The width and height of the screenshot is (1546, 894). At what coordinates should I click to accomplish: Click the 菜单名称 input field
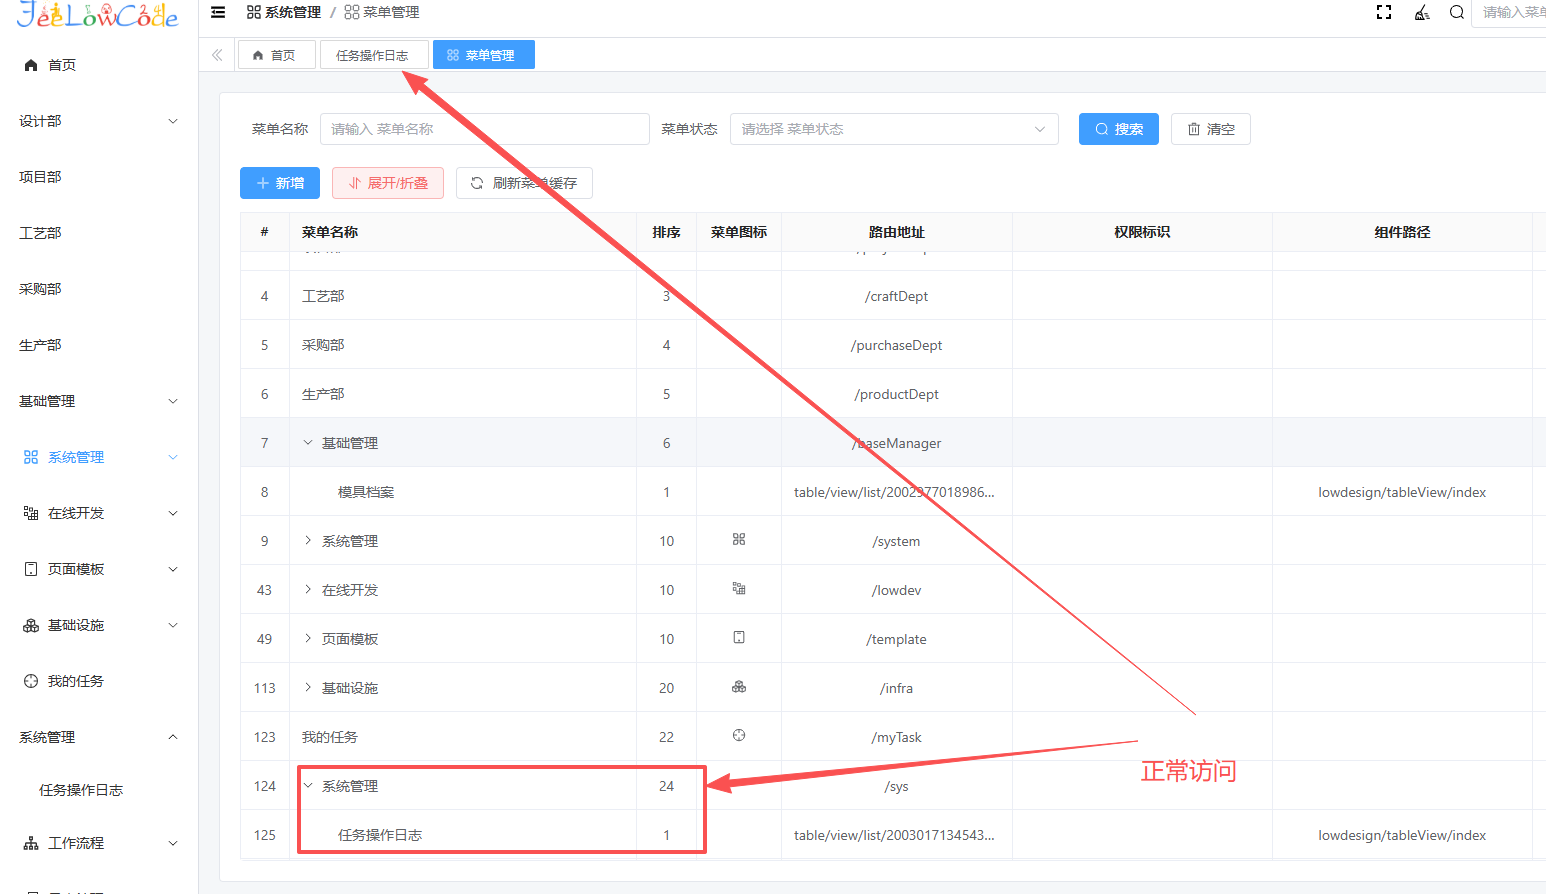(484, 129)
